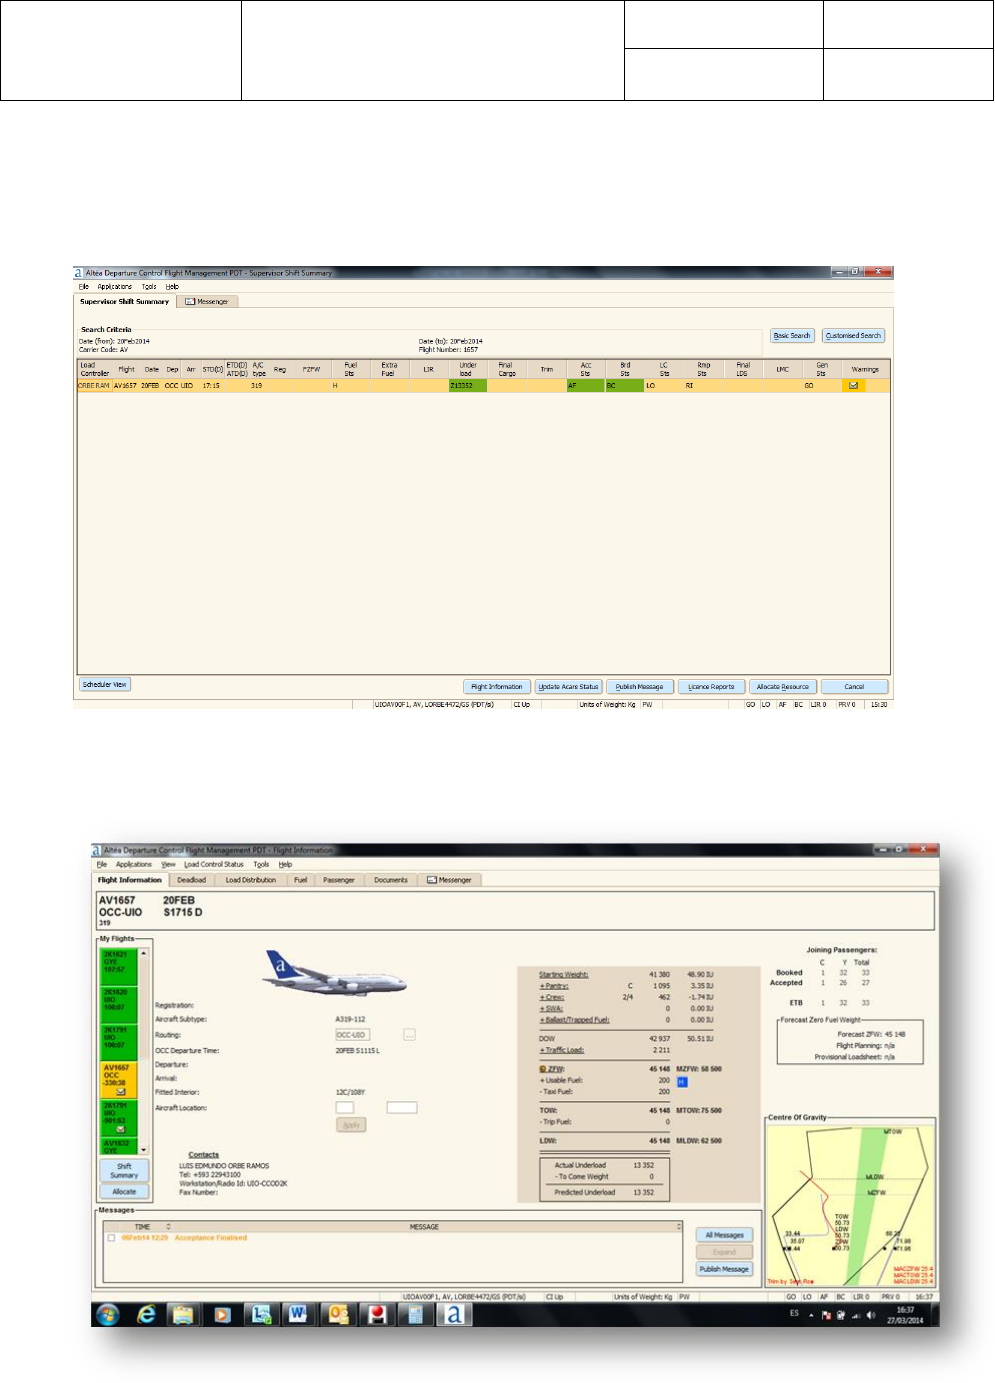Click Flight Information button
This screenshot has height=1383, width=995.
[x=497, y=687]
